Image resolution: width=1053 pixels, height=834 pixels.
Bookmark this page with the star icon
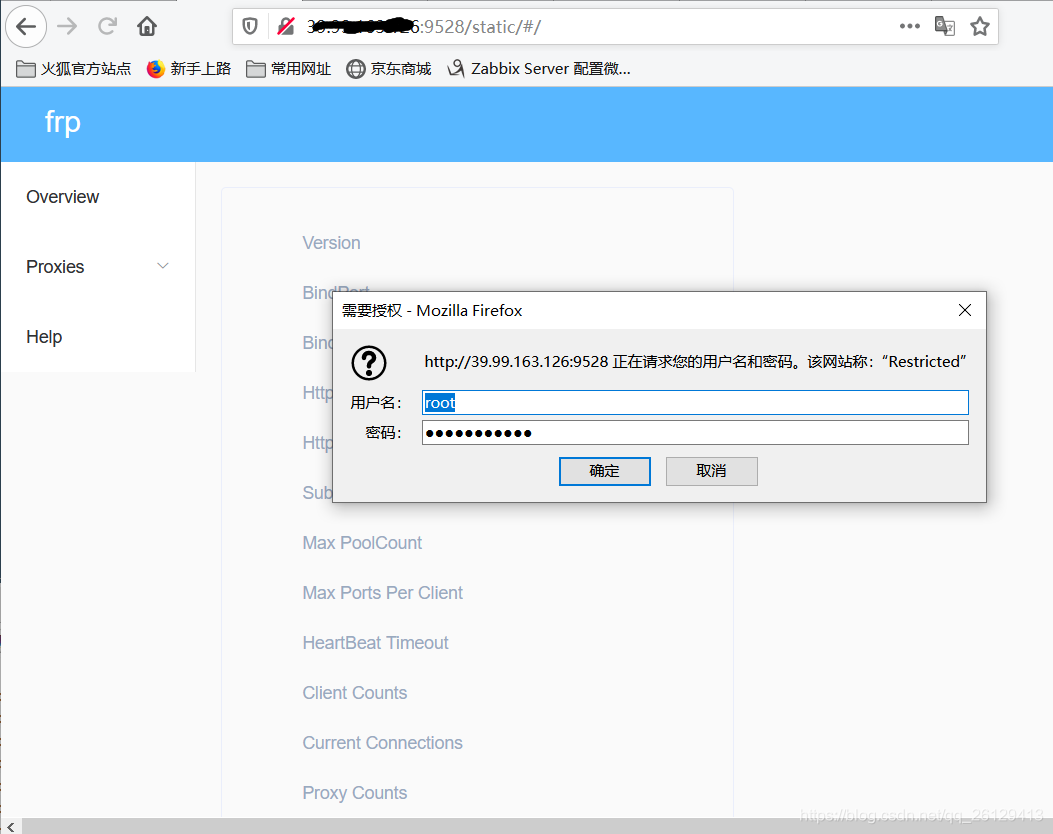point(980,27)
